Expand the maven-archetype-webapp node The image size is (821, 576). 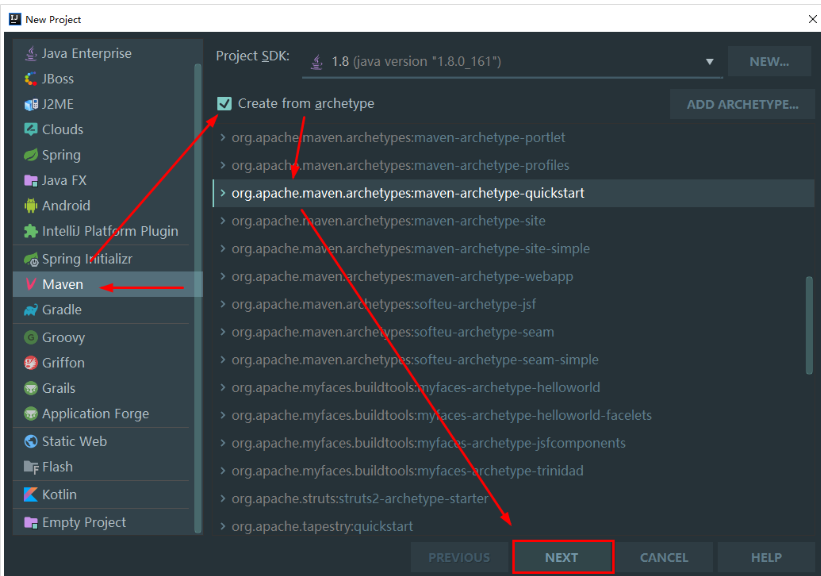(x=223, y=276)
